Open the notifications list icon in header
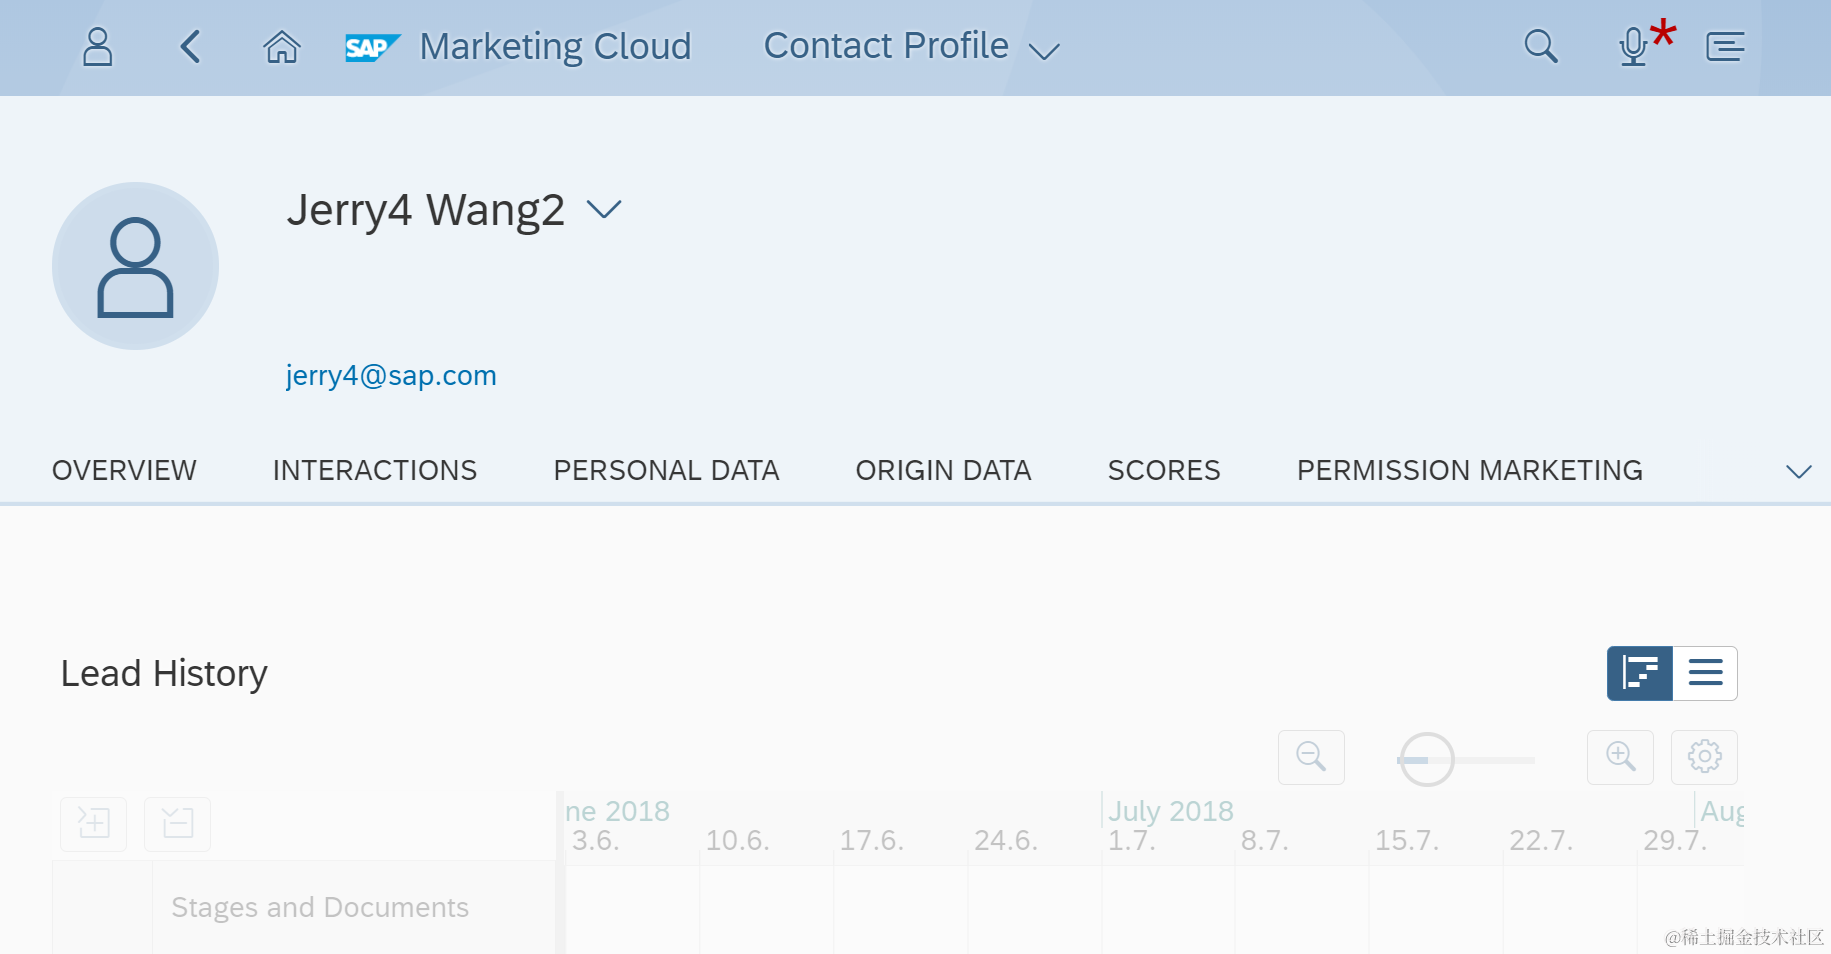This screenshot has width=1831, height=954. [1725, 46]
